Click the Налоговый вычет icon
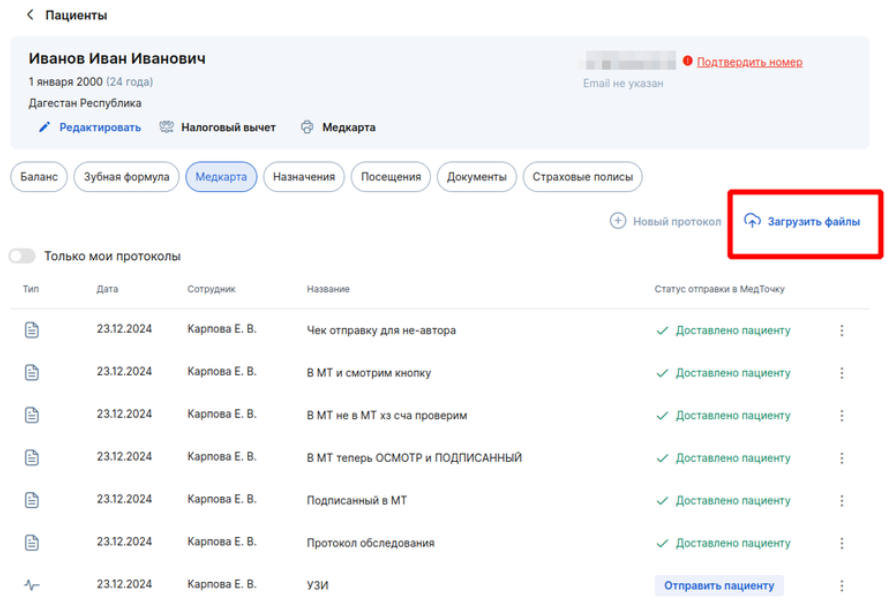Image resolution: width=895 pixels, height=608 pixels. pos(166,127)
